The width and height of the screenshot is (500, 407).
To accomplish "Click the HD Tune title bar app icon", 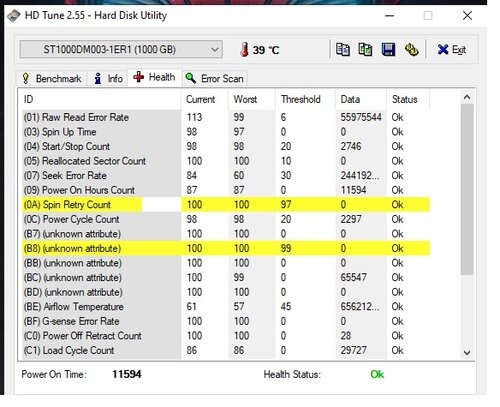I will point(14,16).
